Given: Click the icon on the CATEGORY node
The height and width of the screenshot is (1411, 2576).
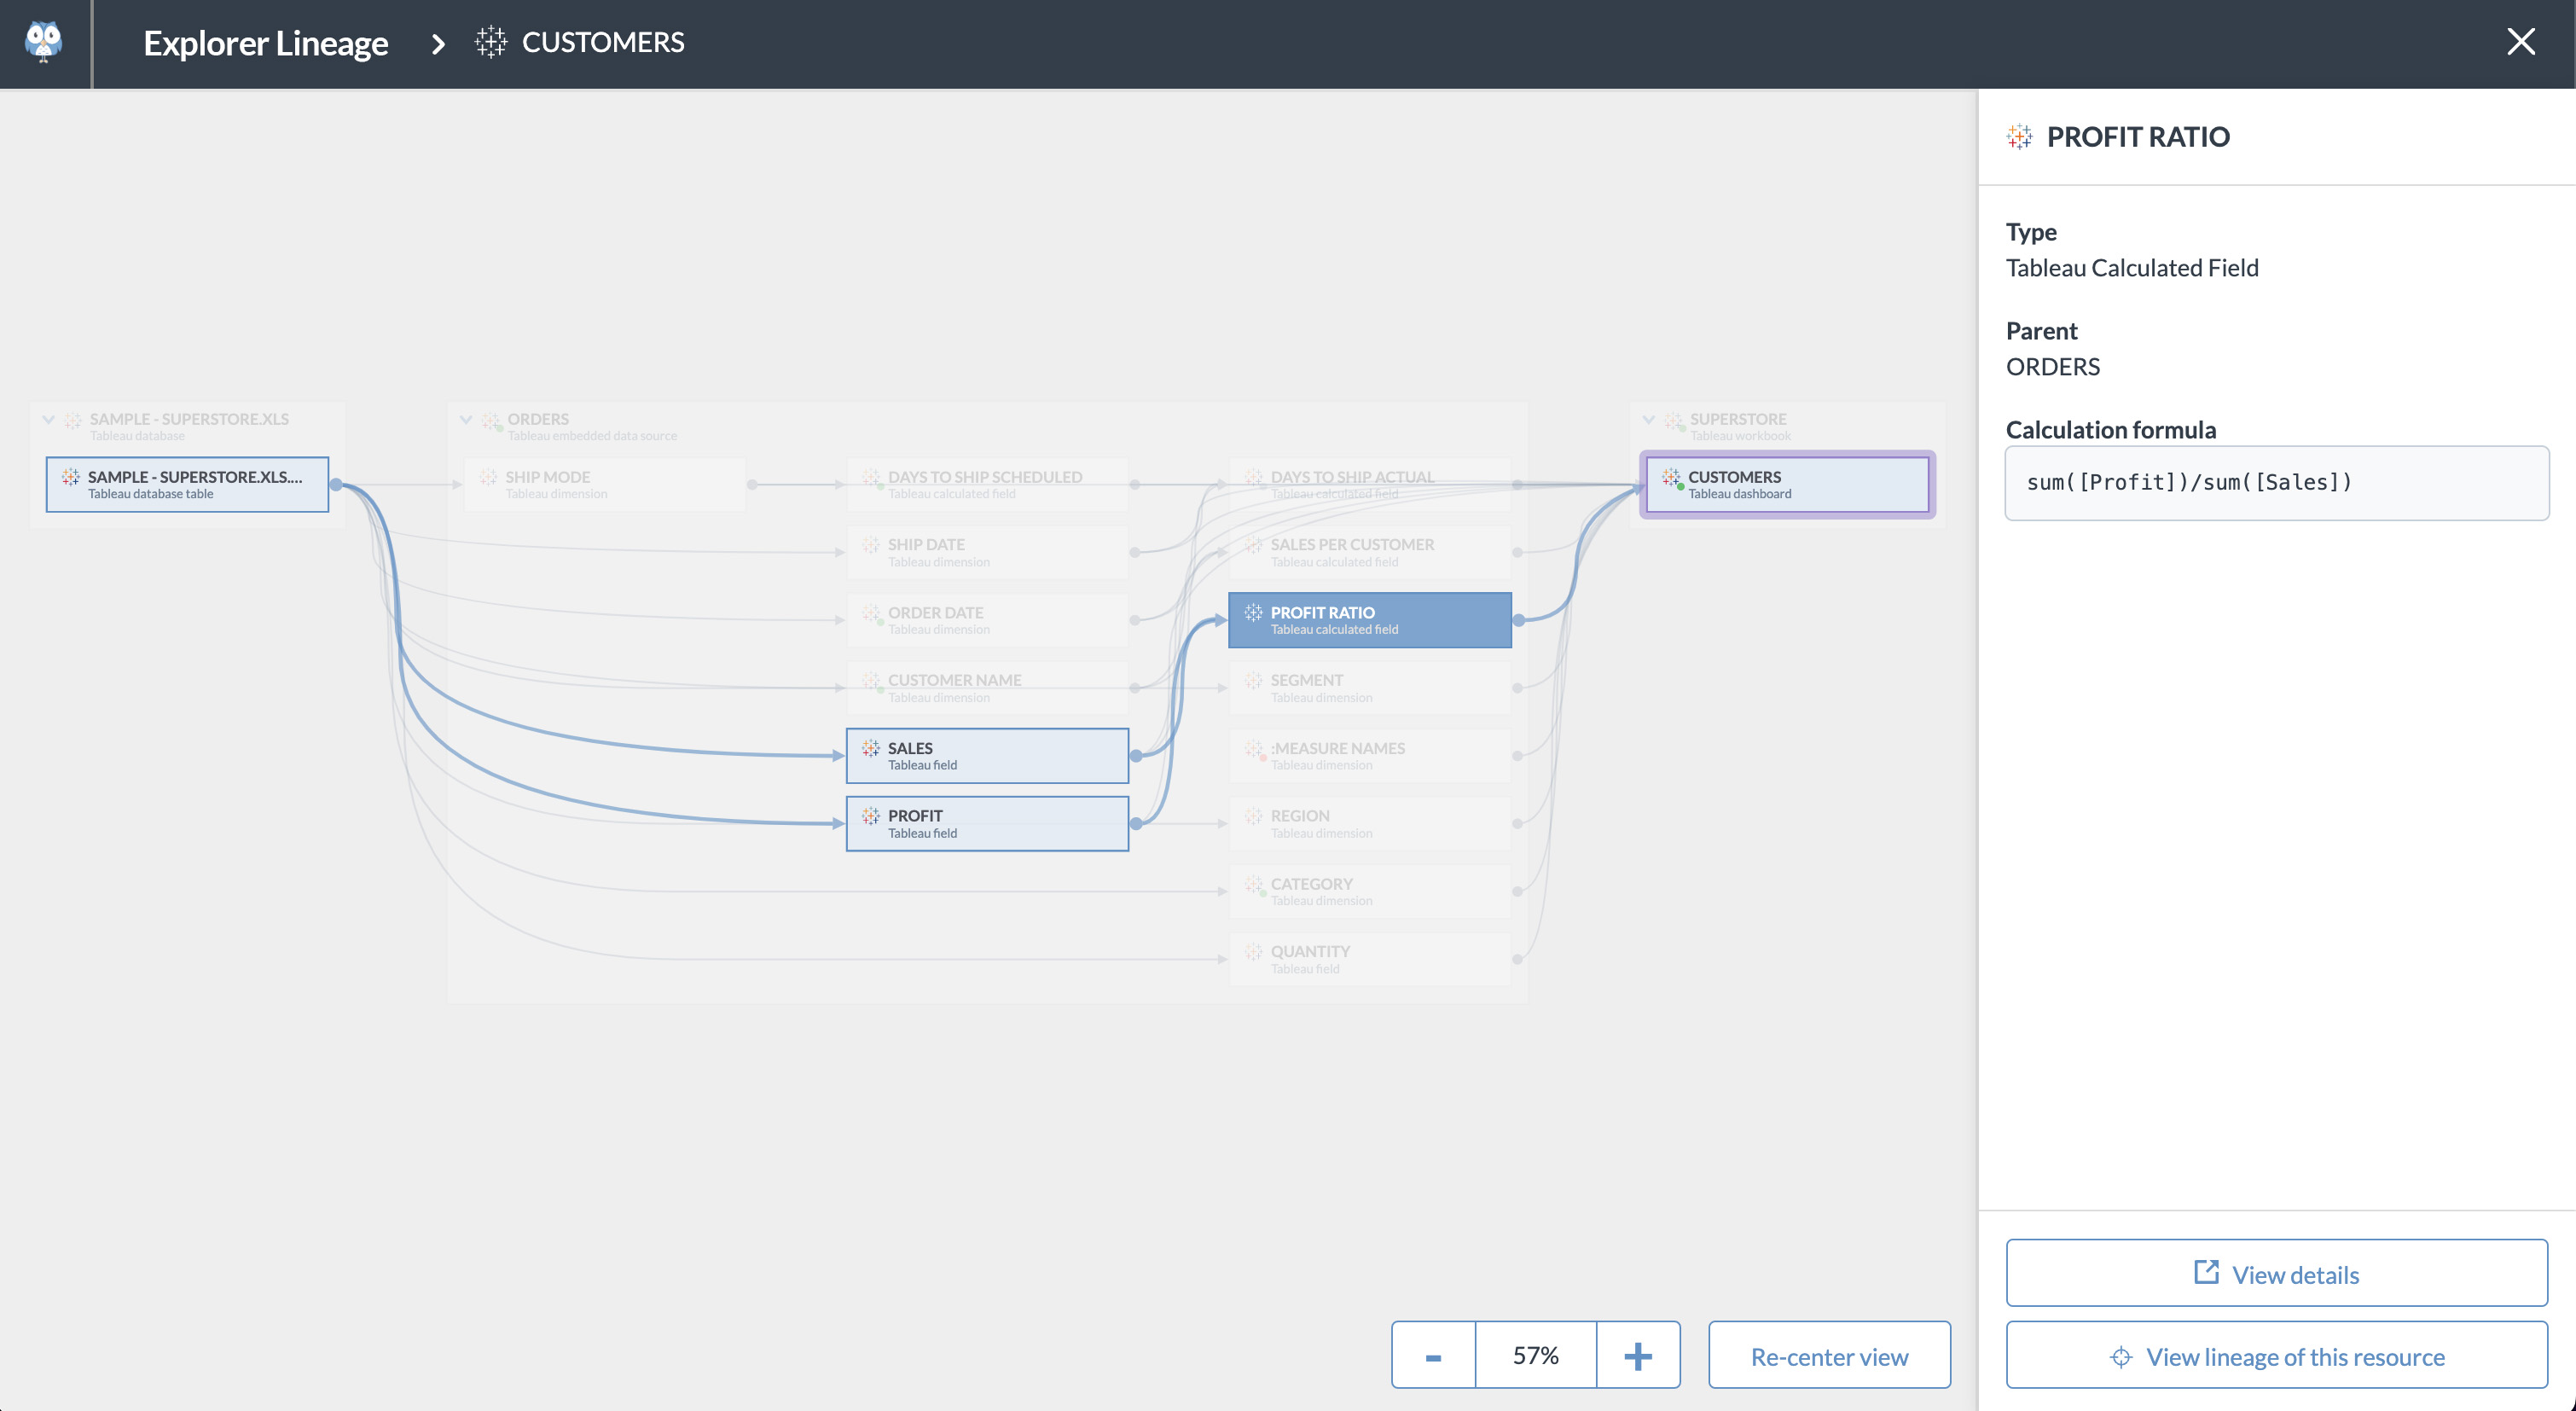Looking at the screenshot, I should 1253,884.
